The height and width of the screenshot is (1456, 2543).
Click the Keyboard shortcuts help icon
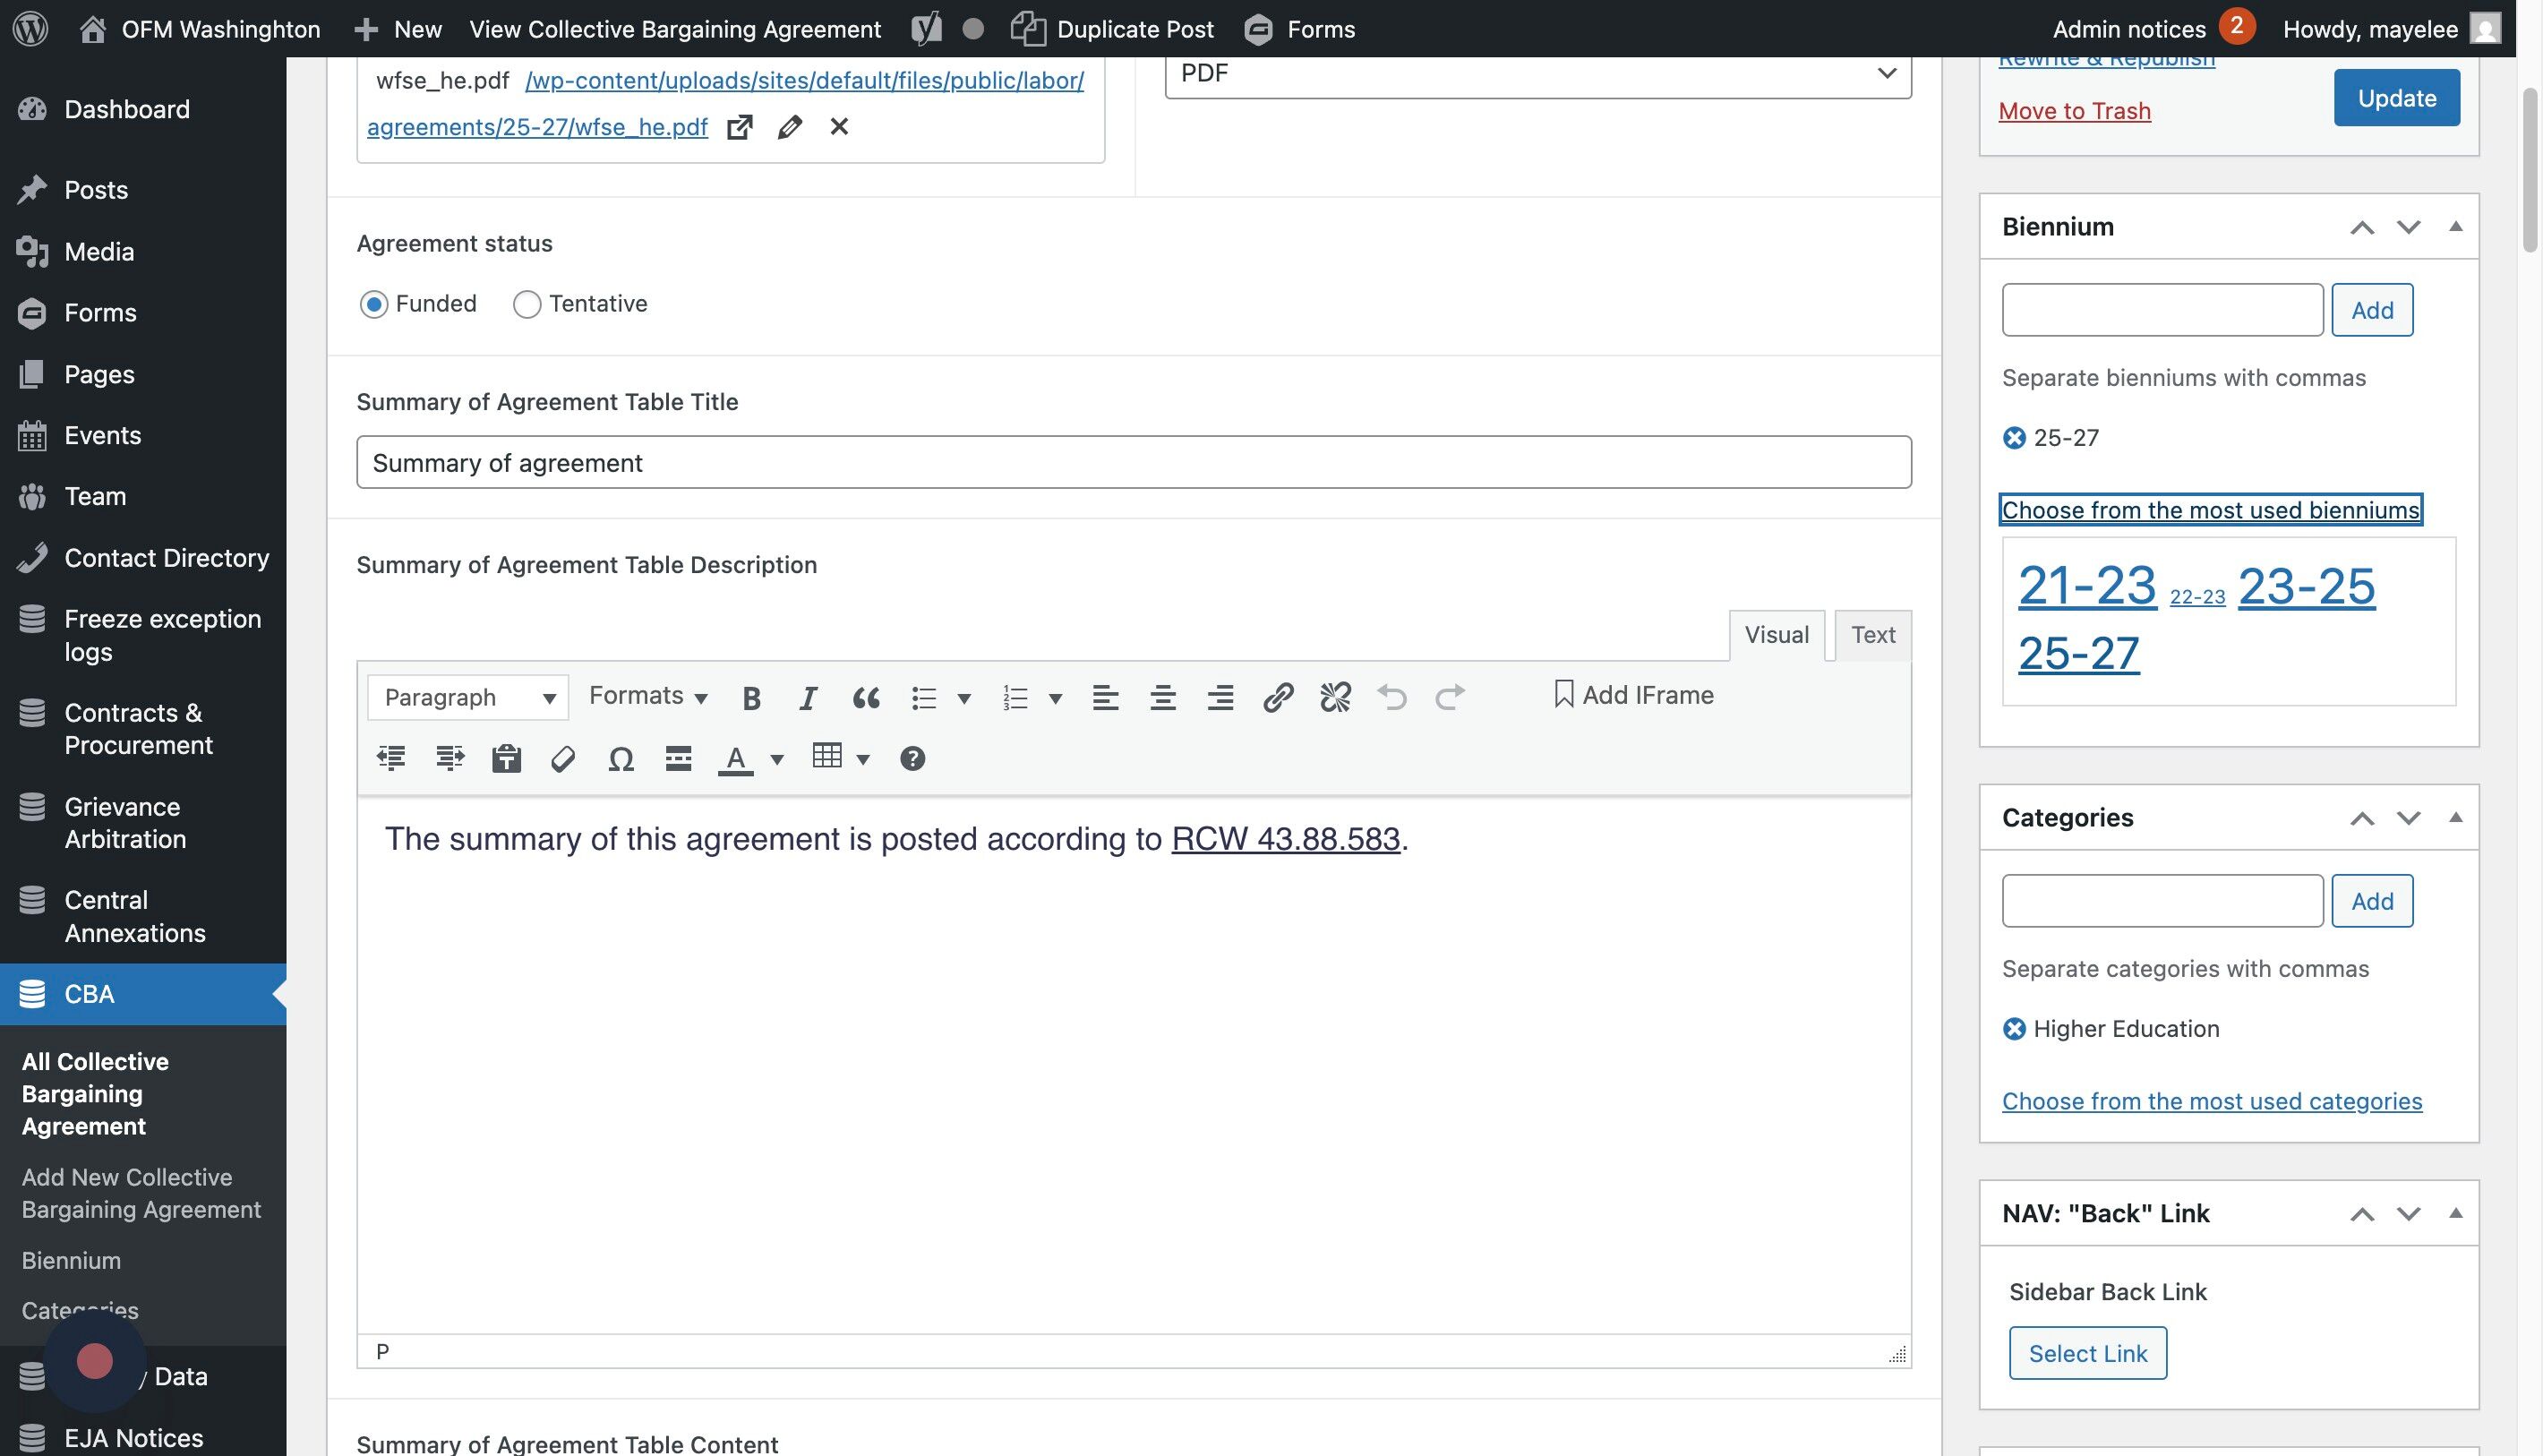click(912, 759)
